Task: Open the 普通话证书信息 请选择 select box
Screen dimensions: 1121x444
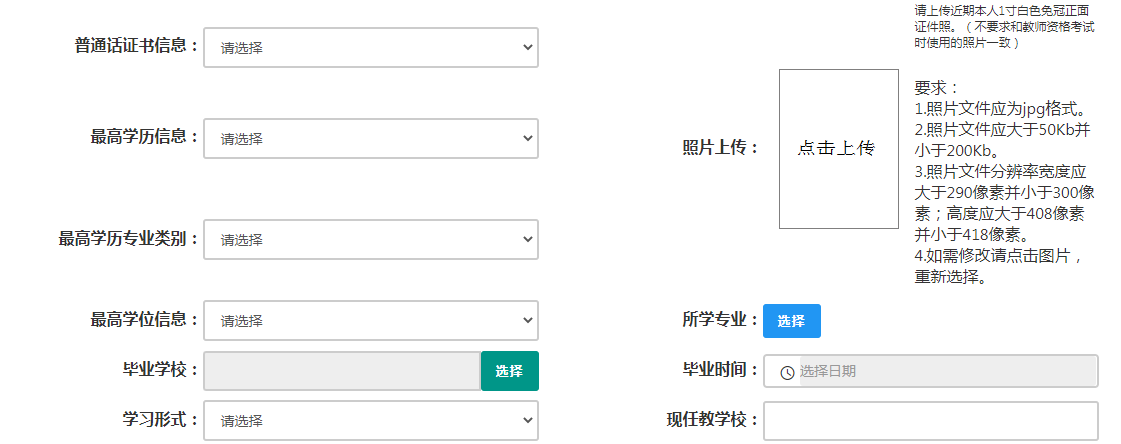Action: pos(371,48)
